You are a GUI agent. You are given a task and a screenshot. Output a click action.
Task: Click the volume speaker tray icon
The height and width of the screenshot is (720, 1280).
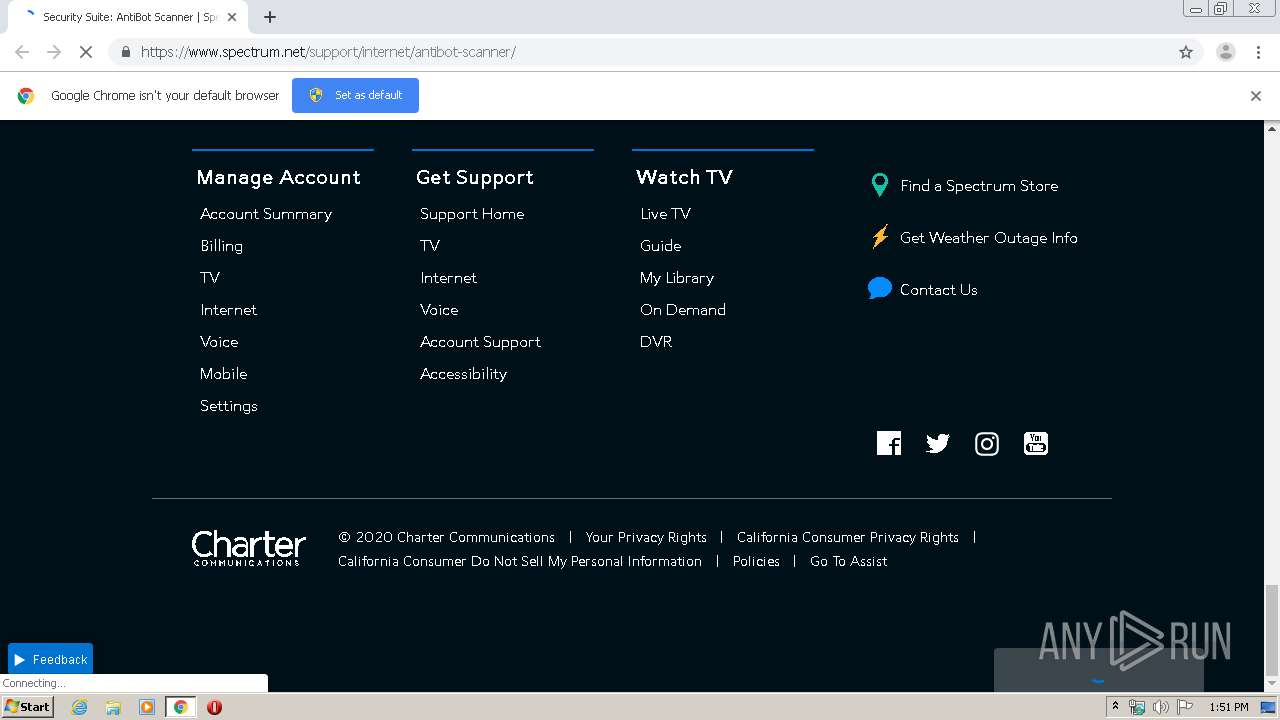1161,707
